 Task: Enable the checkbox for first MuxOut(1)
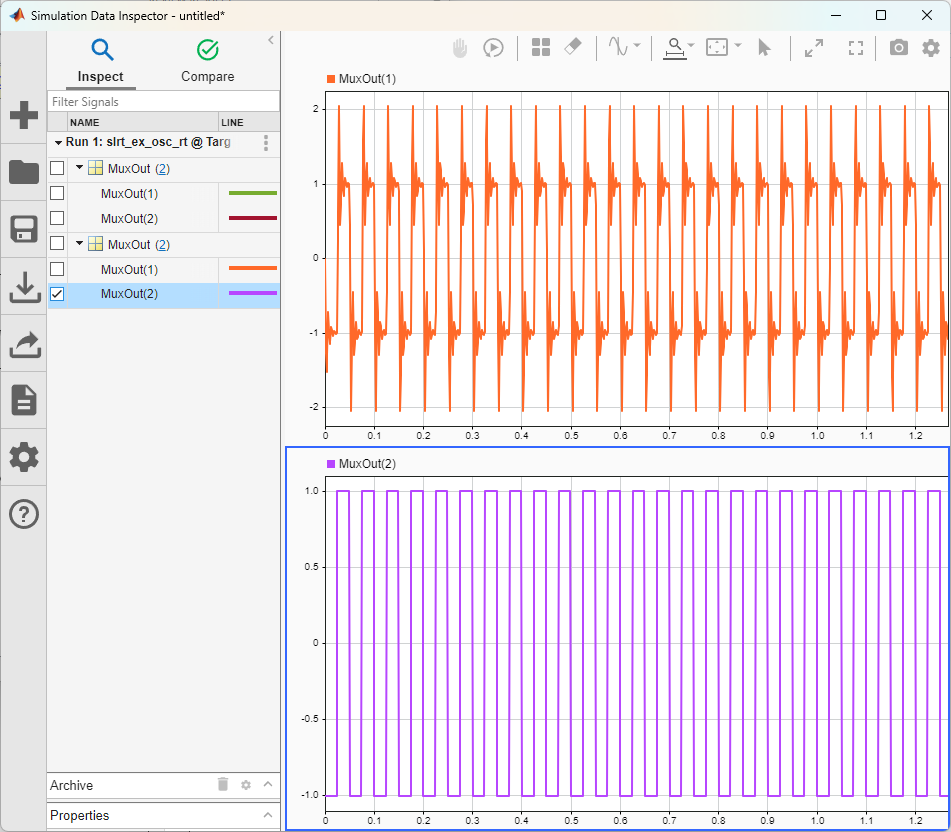click(x=58, y=192)
